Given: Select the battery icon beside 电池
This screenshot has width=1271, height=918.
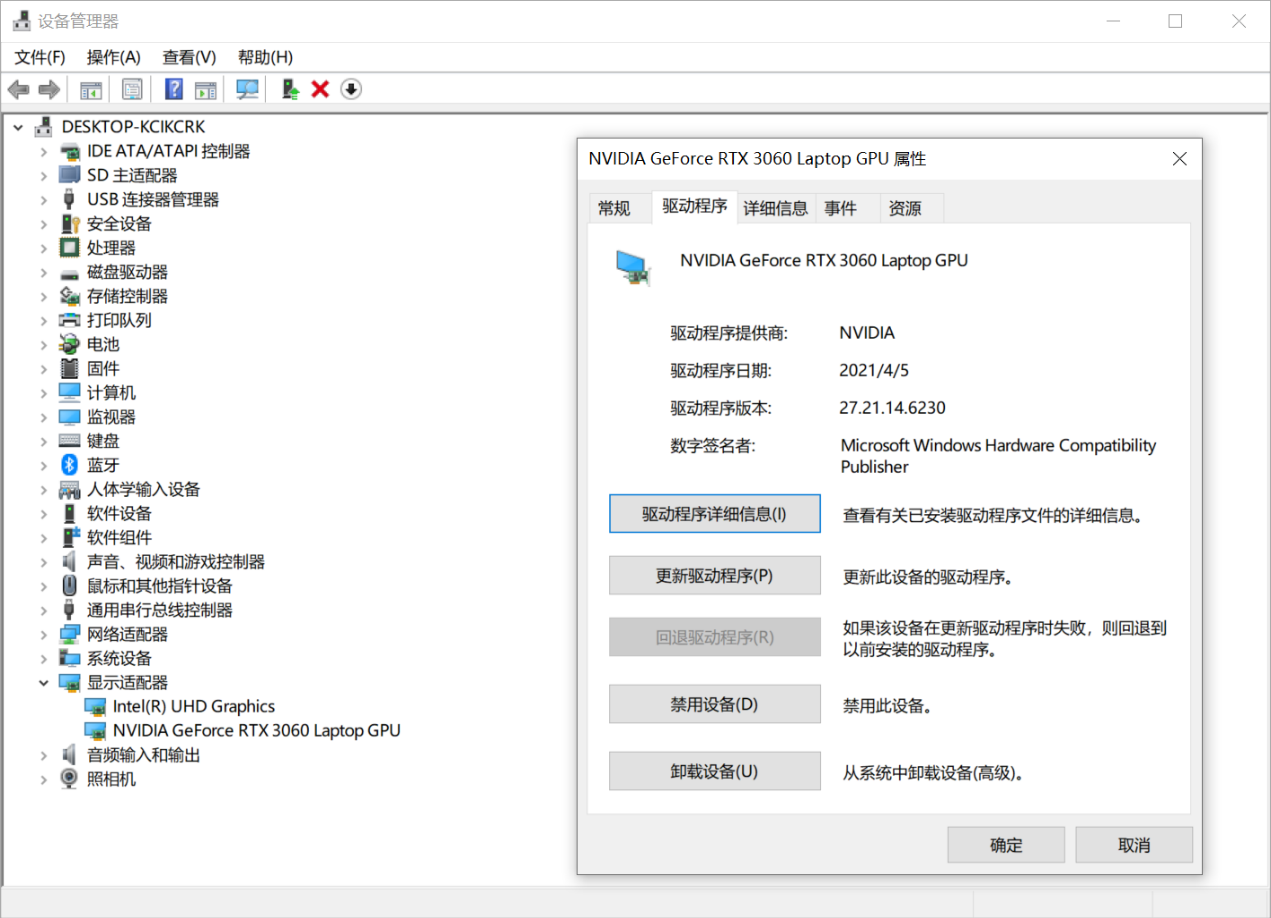Looking at the screenshot, I should [x=69, y=345].
